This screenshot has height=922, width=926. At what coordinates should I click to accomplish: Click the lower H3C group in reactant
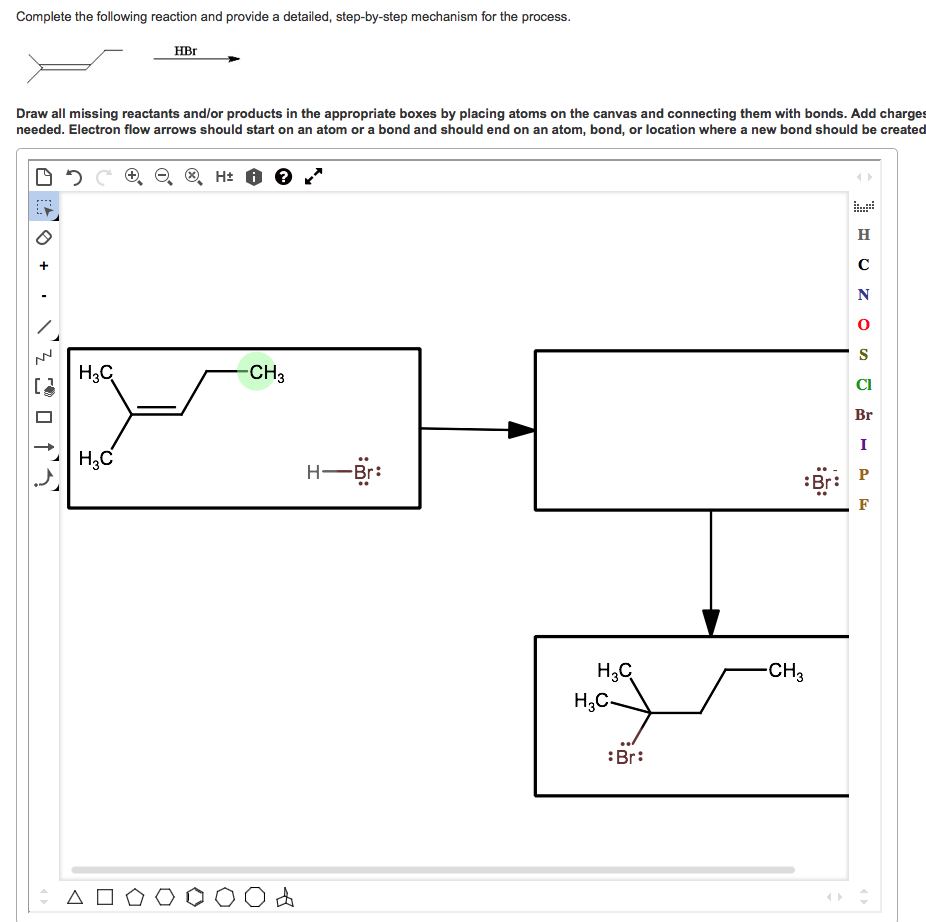click(x=96, y=458)
